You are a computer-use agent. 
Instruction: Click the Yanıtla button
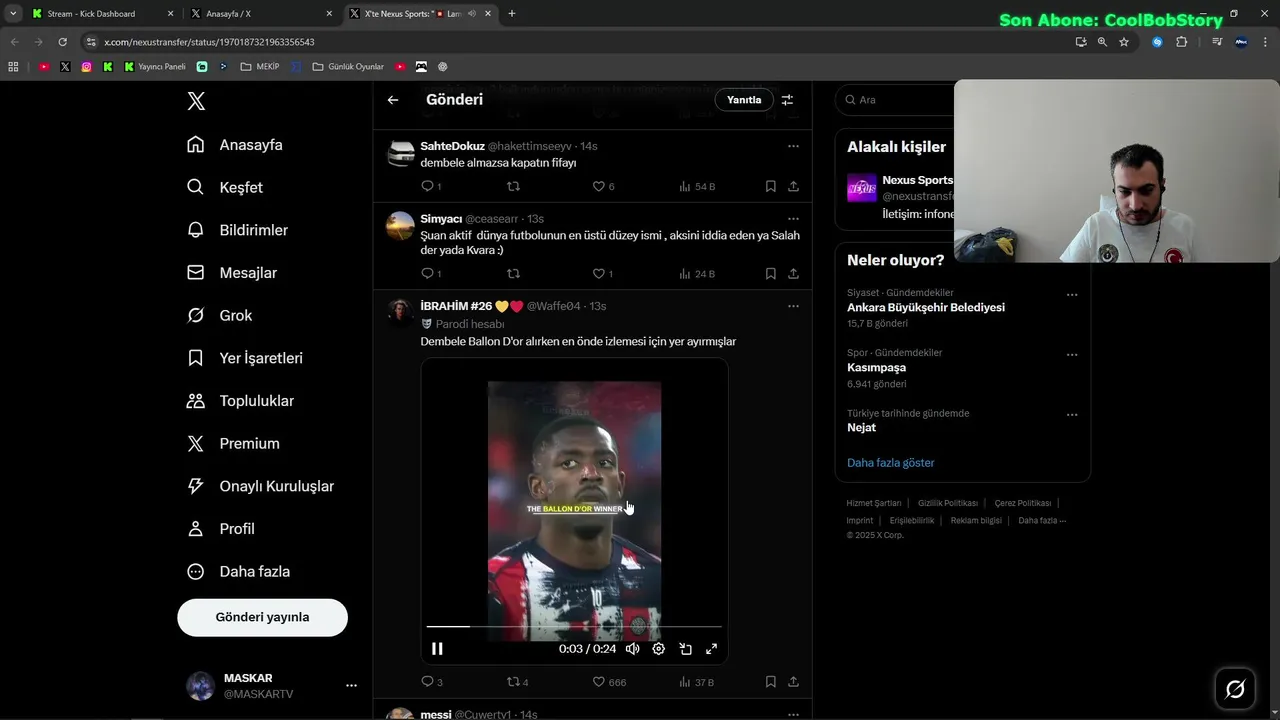744,100
